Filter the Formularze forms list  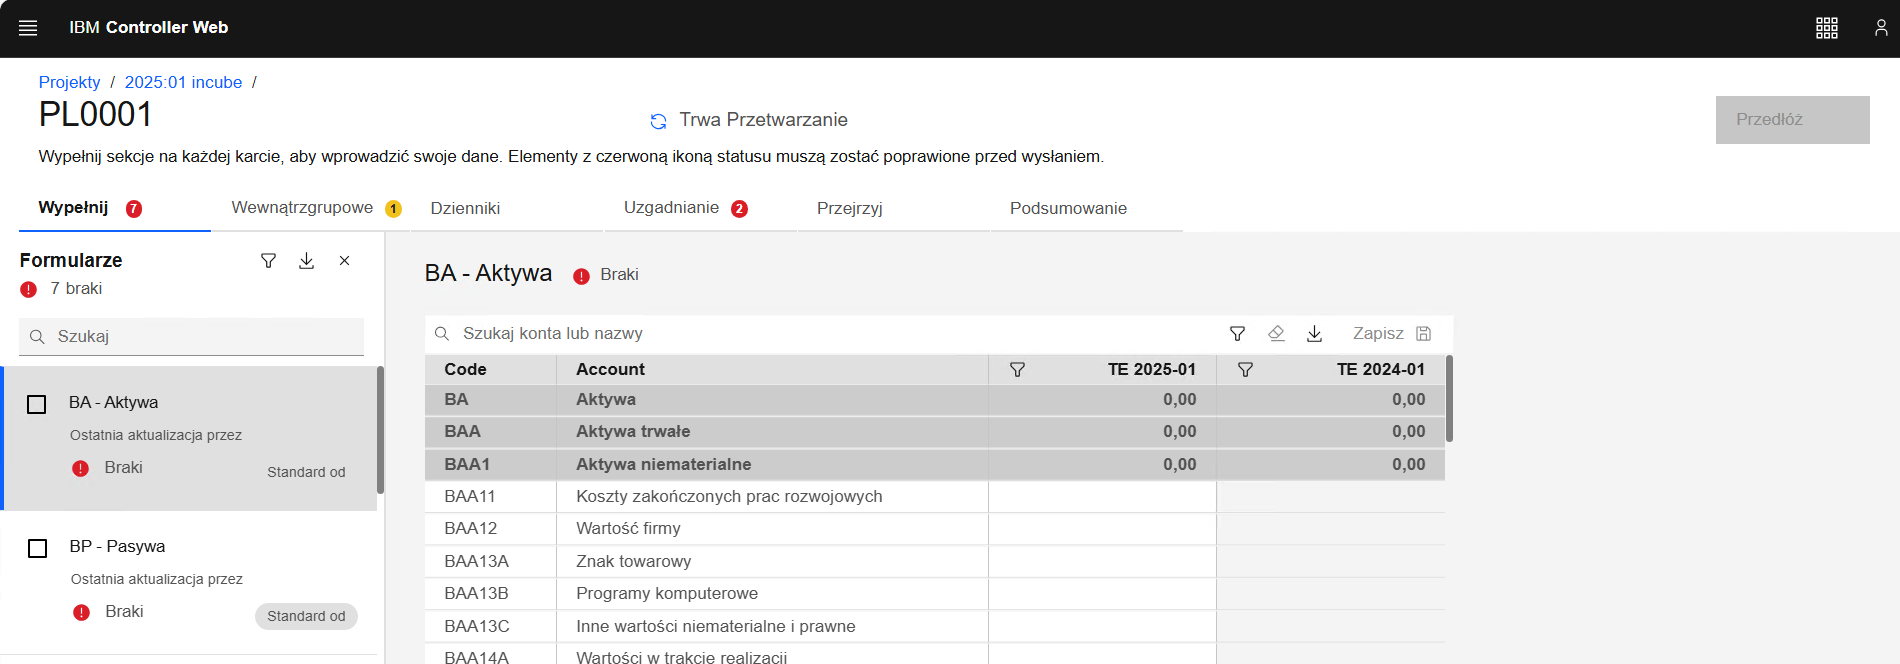268,261
